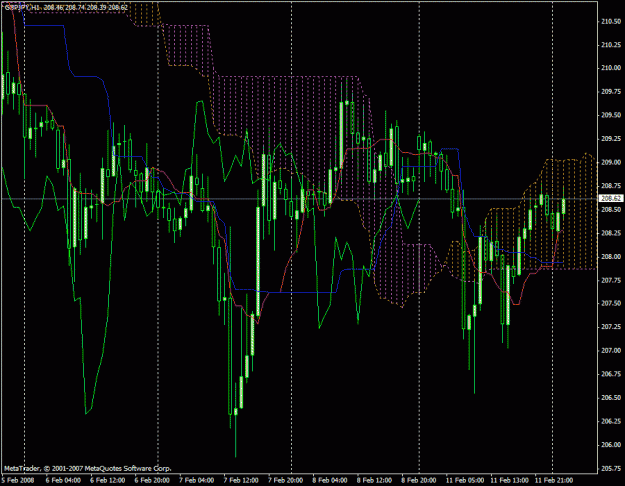Select the 207.25 price axis label
The width and height of the screenshot is (625, 486).
pyautogui.click(x=610, y=327)
